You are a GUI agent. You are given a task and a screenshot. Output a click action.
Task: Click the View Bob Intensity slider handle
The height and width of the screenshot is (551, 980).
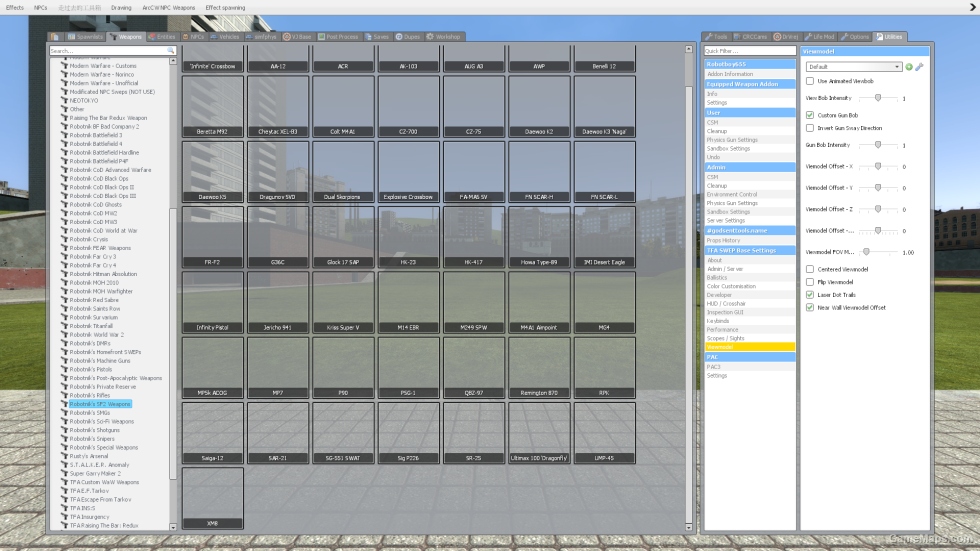coord(878,98)
